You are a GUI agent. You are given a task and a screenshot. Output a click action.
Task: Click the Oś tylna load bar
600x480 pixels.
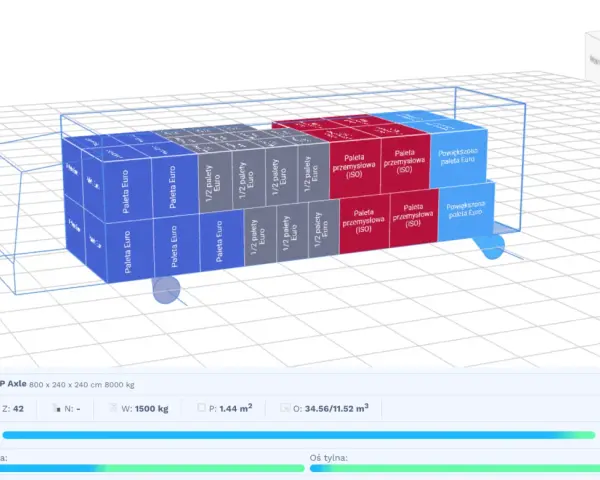[x=455, y=468]
